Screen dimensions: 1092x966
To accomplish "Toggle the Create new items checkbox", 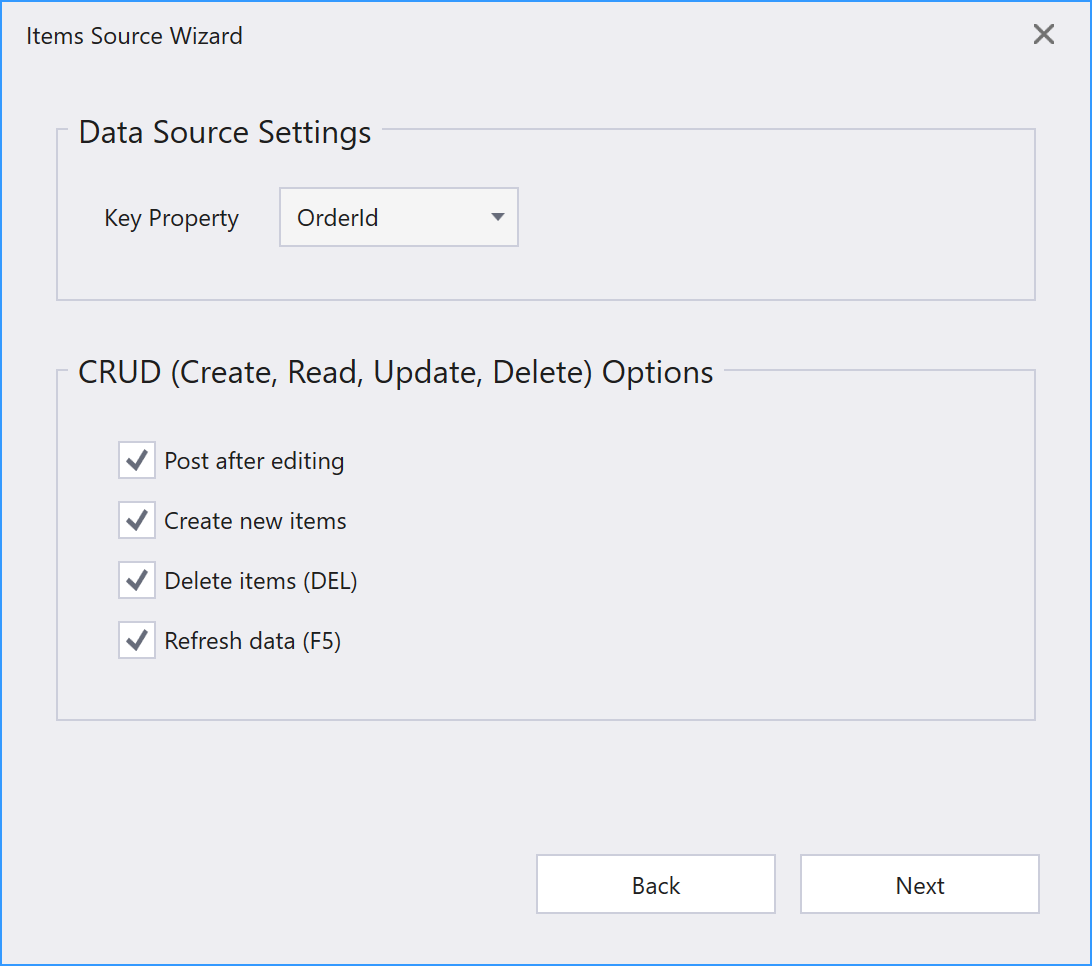I will (137, 521).
